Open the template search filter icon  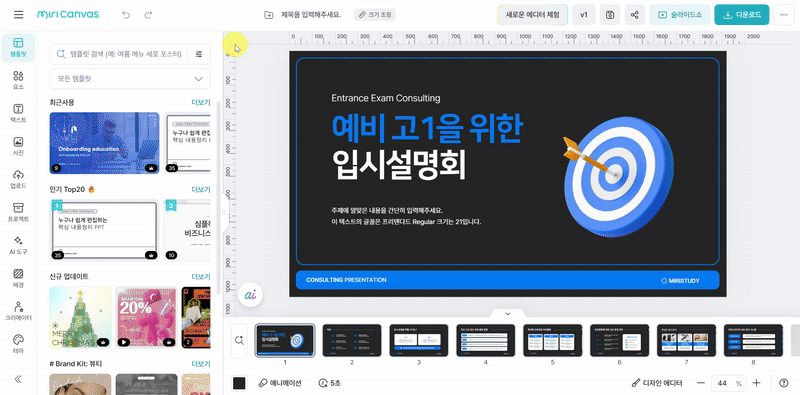point(199,54)
